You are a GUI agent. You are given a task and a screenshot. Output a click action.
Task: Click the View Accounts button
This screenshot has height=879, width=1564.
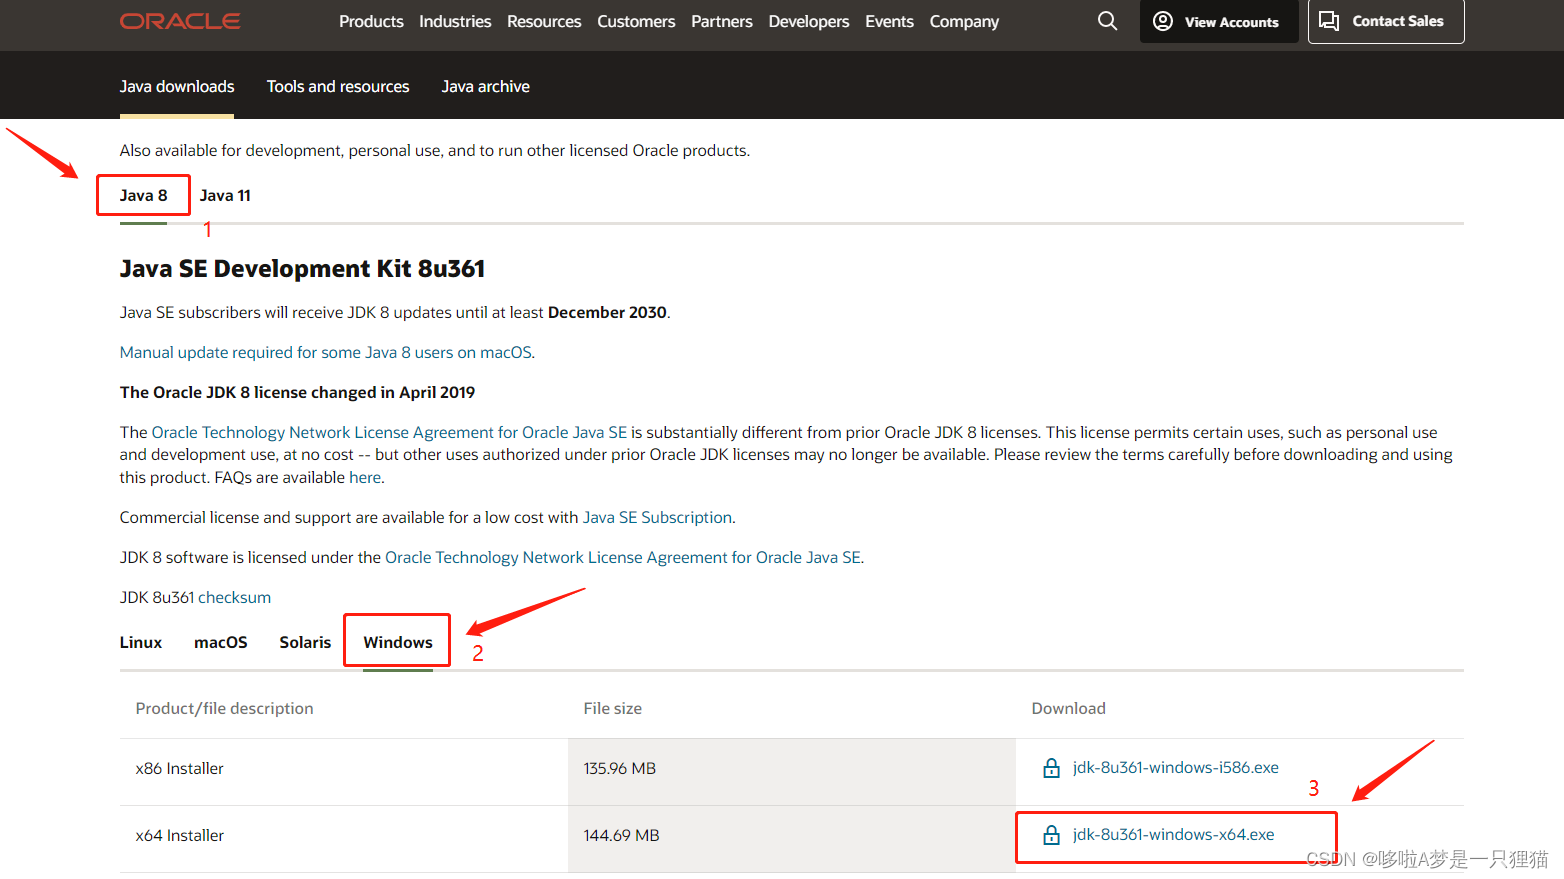pyautogui.click(x=1219, y=21)
